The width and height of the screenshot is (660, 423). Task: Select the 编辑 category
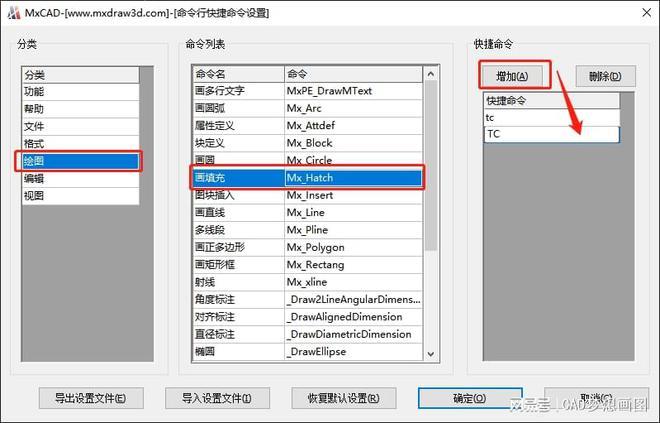click(x=80, y=178)
